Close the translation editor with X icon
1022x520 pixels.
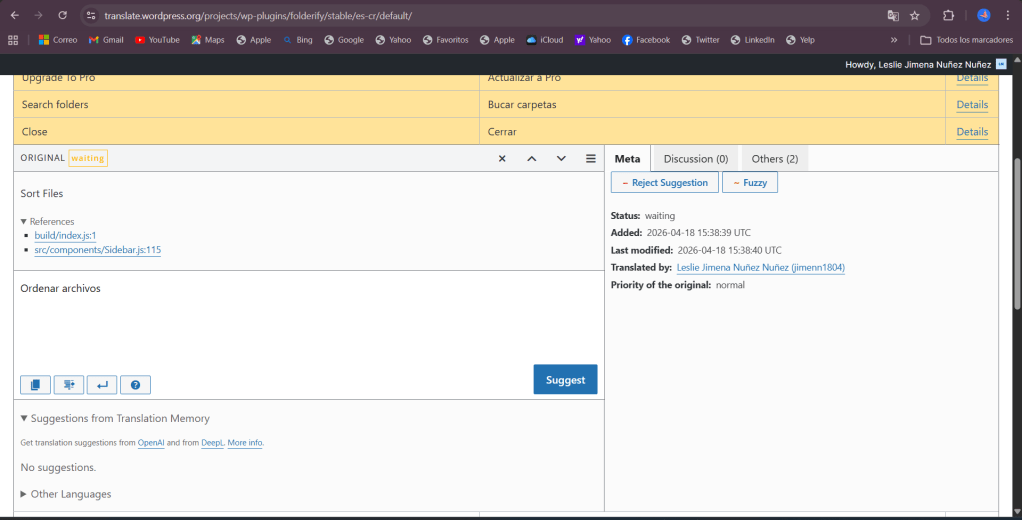[502, 159]
